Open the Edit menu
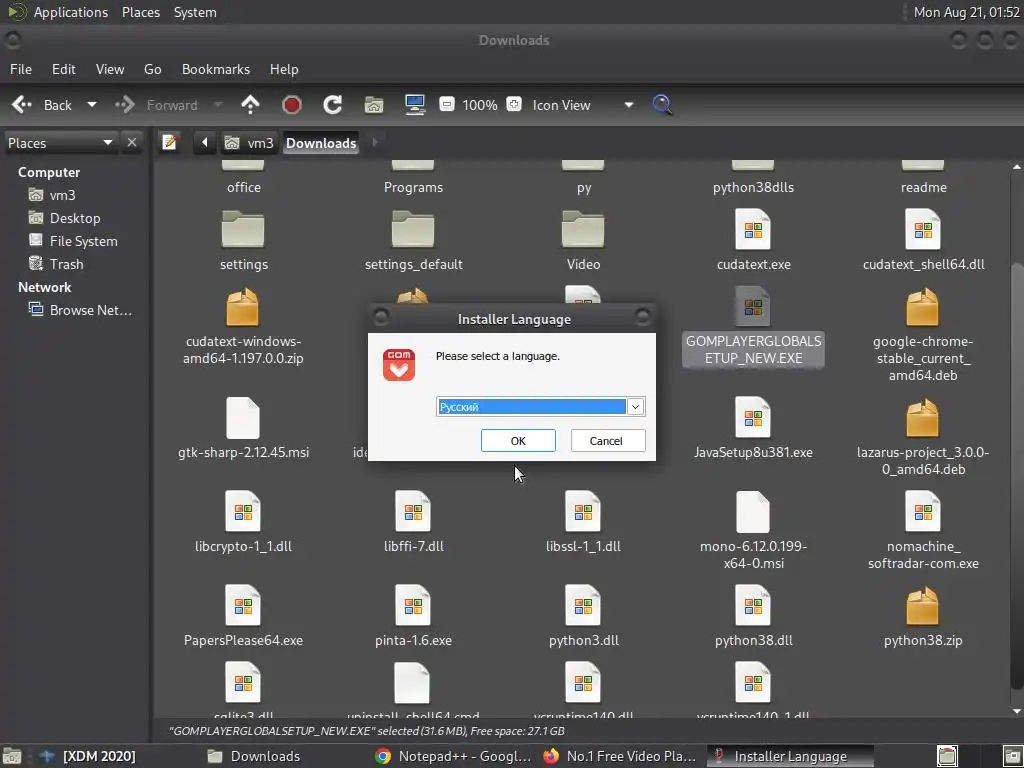1024x768 pixels. (63, 69)
